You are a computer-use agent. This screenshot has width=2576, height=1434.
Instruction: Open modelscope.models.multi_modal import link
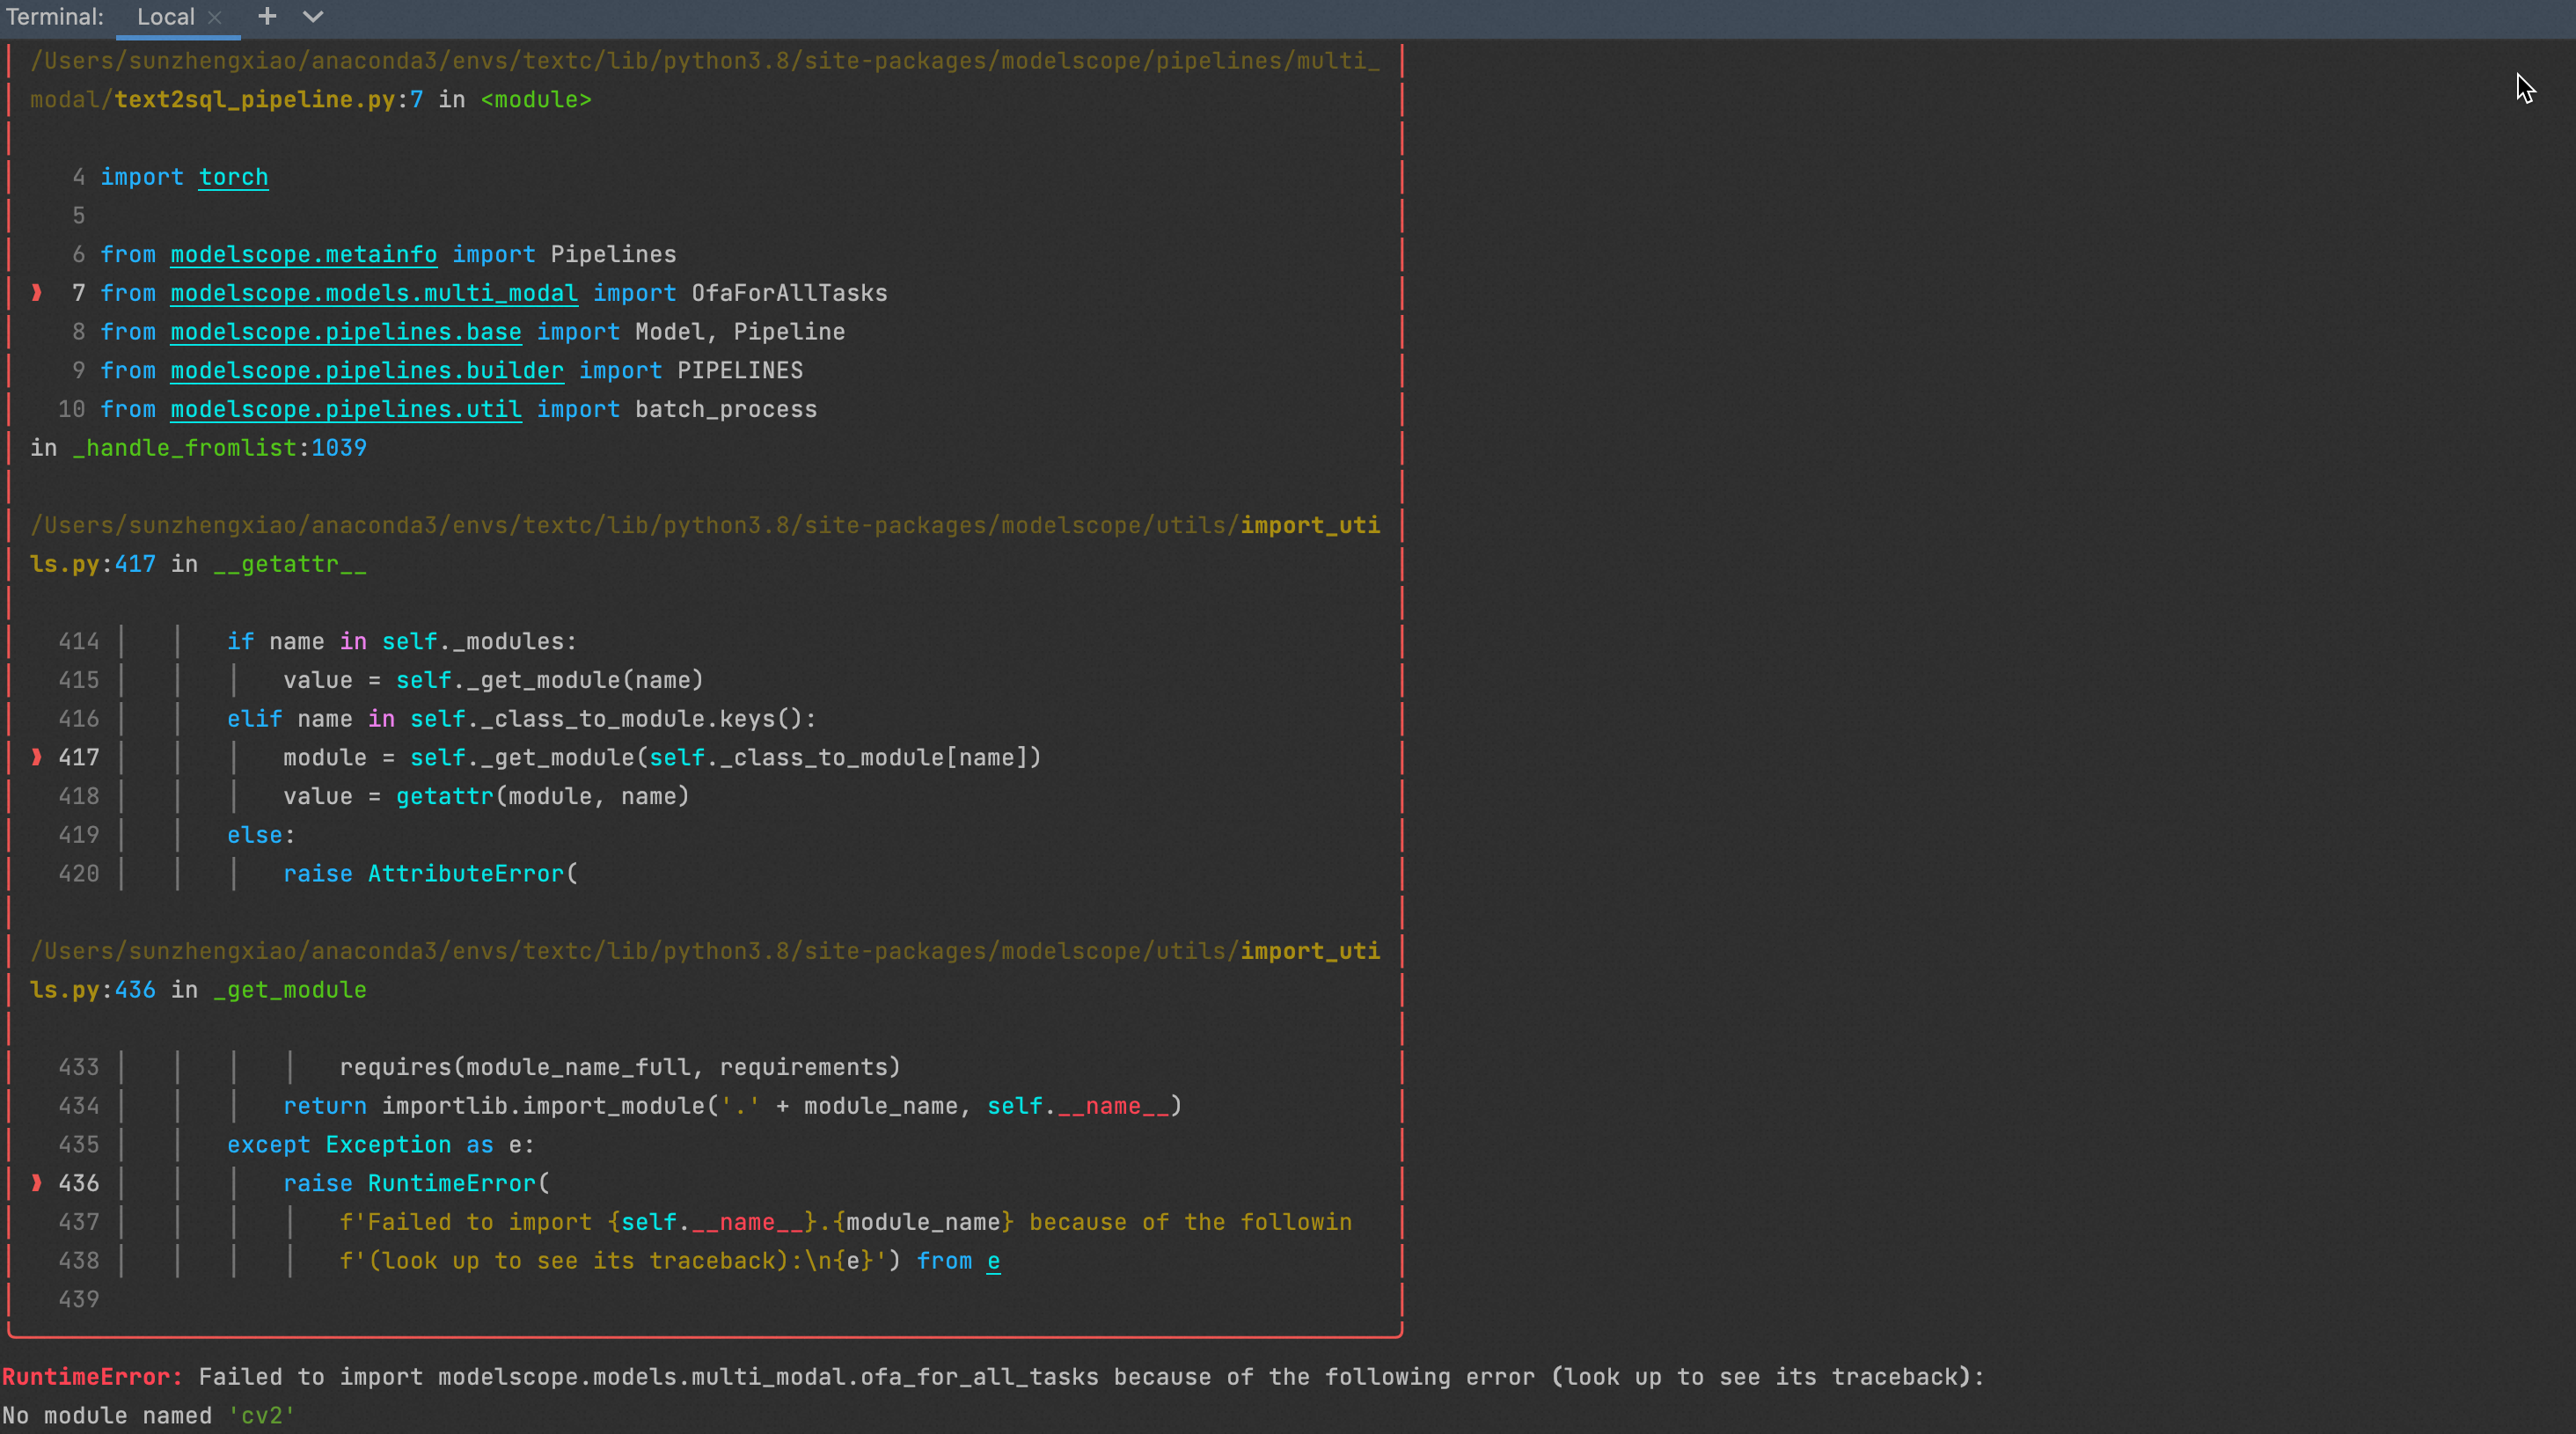(x=373, y=293)
